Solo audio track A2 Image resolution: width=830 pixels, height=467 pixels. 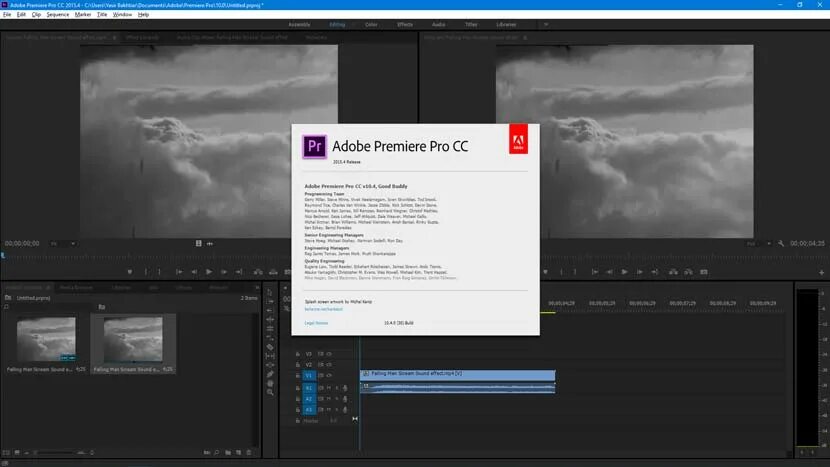click(x=337, y=399)
